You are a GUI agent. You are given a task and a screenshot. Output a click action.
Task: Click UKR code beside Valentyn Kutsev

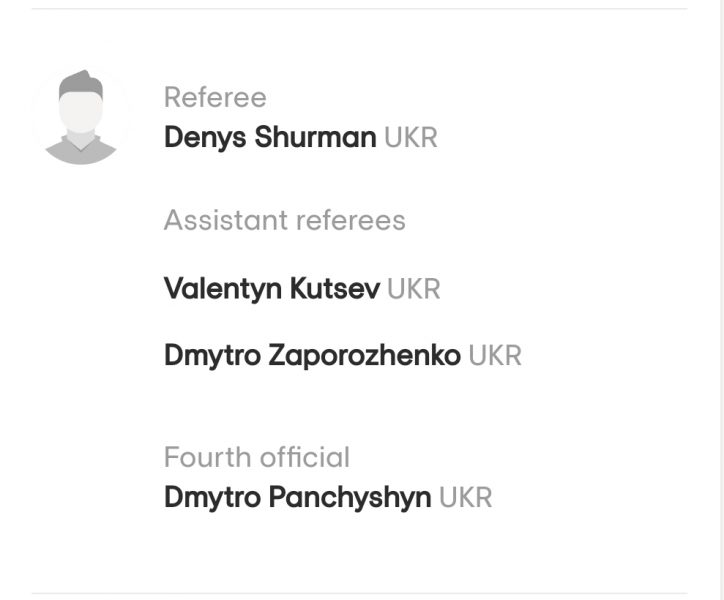[x=414, y=289]
